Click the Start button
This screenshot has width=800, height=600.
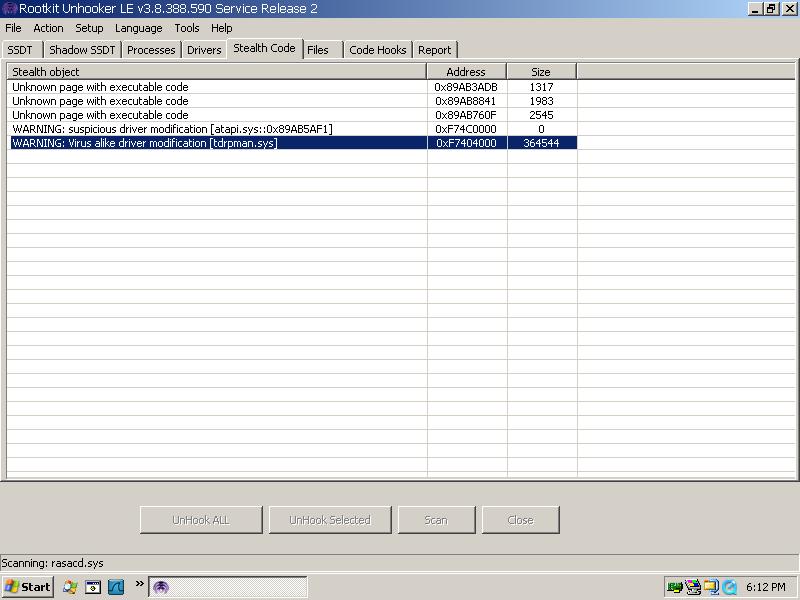pyautogui.click(x=28, y=587)
